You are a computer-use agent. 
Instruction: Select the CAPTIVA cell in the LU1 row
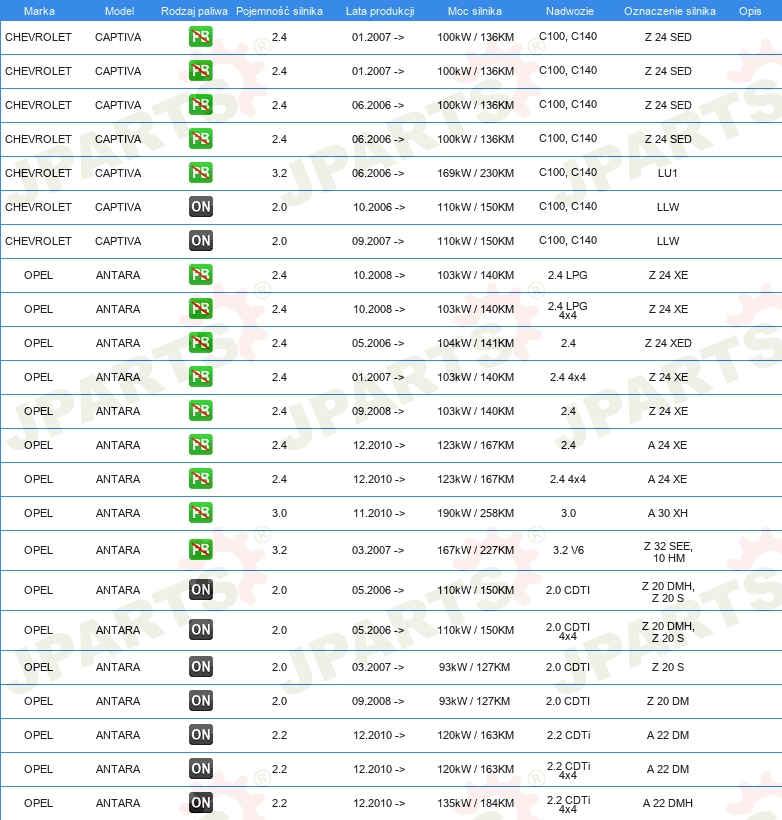pyautogui.click(x=118, y=173)
